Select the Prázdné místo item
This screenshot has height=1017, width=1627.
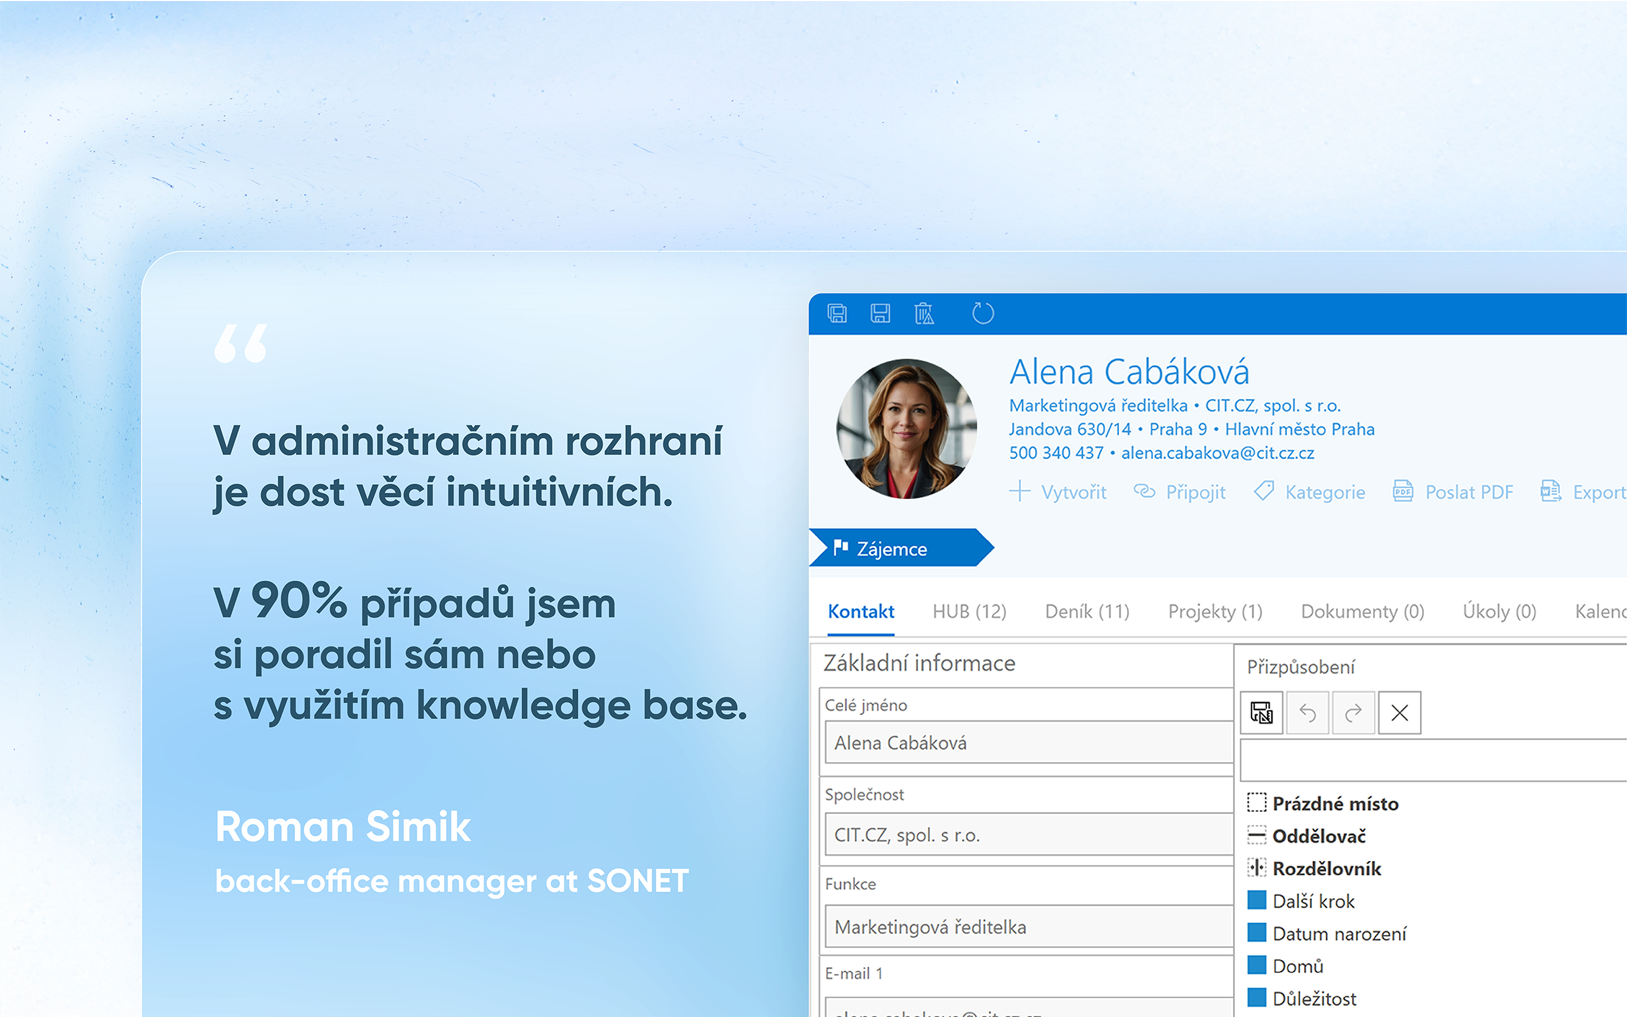click(x=1323, y=803)
